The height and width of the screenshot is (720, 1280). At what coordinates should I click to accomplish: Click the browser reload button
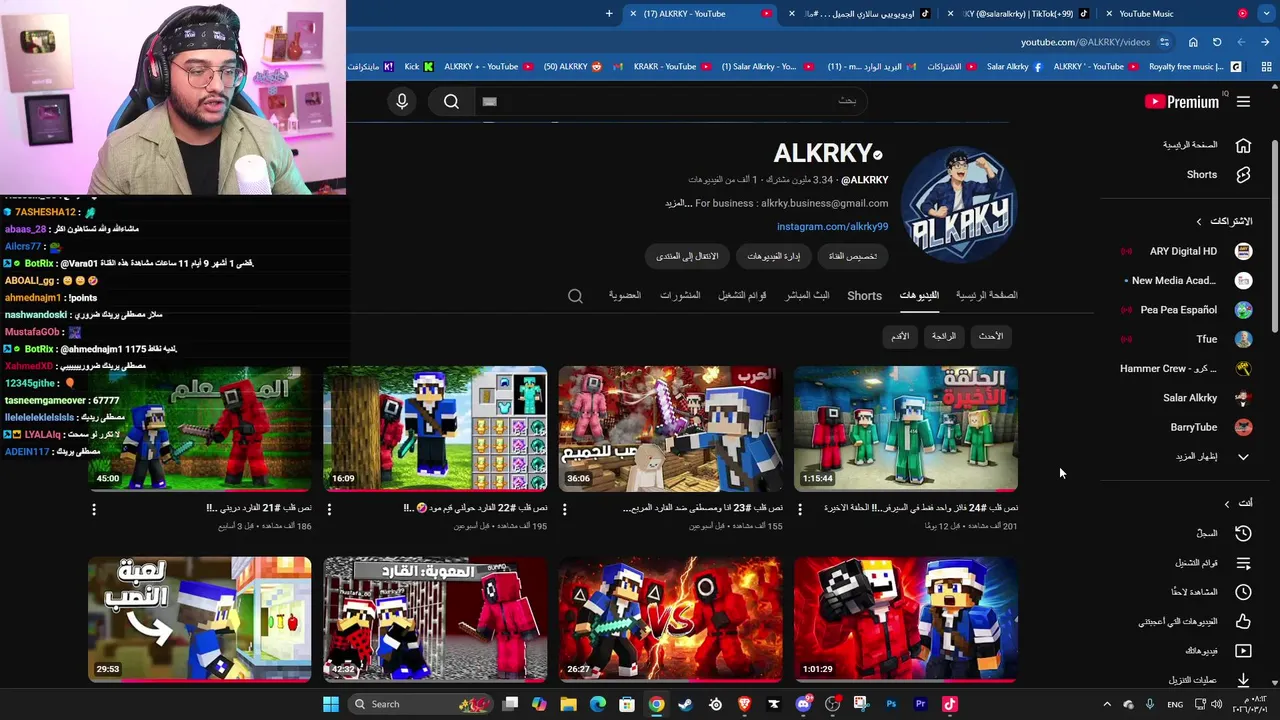pyautogui.click(x=1217, y=42)
